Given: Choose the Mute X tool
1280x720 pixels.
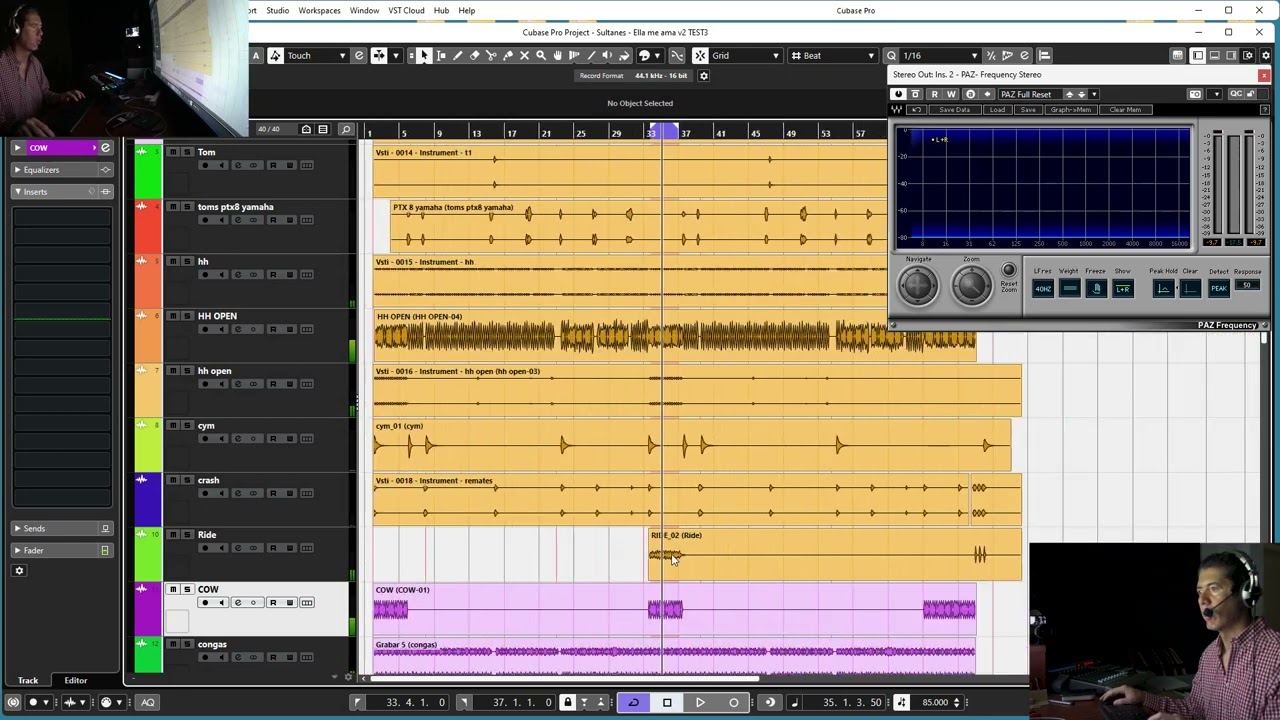Looking at the screenshot, I should click(524, 56).
